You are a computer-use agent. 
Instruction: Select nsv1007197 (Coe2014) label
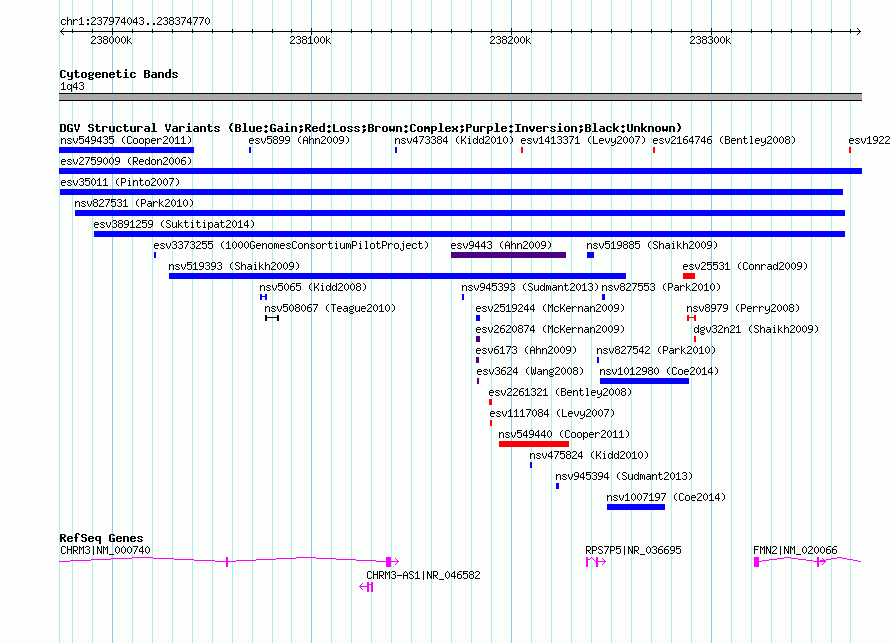pos(666,497)
